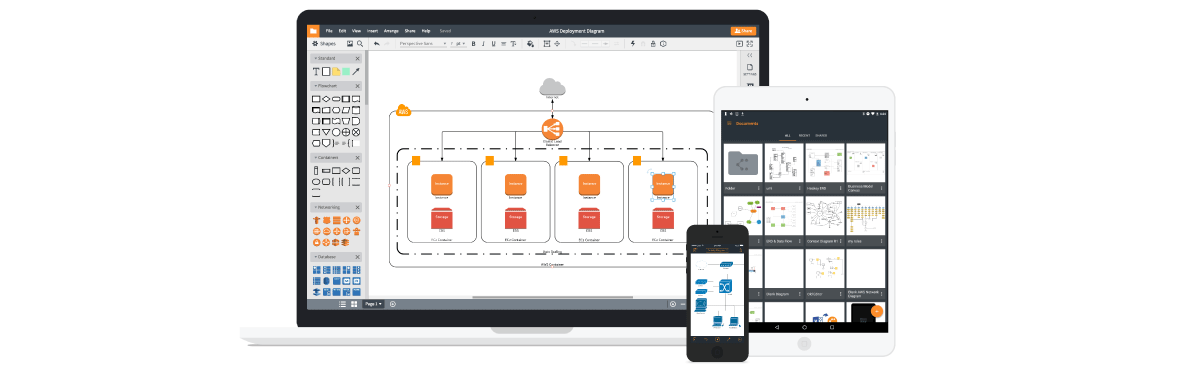The image size is (1204, 370).
Task: Click the add page plus button
Action: coord(393,304)
